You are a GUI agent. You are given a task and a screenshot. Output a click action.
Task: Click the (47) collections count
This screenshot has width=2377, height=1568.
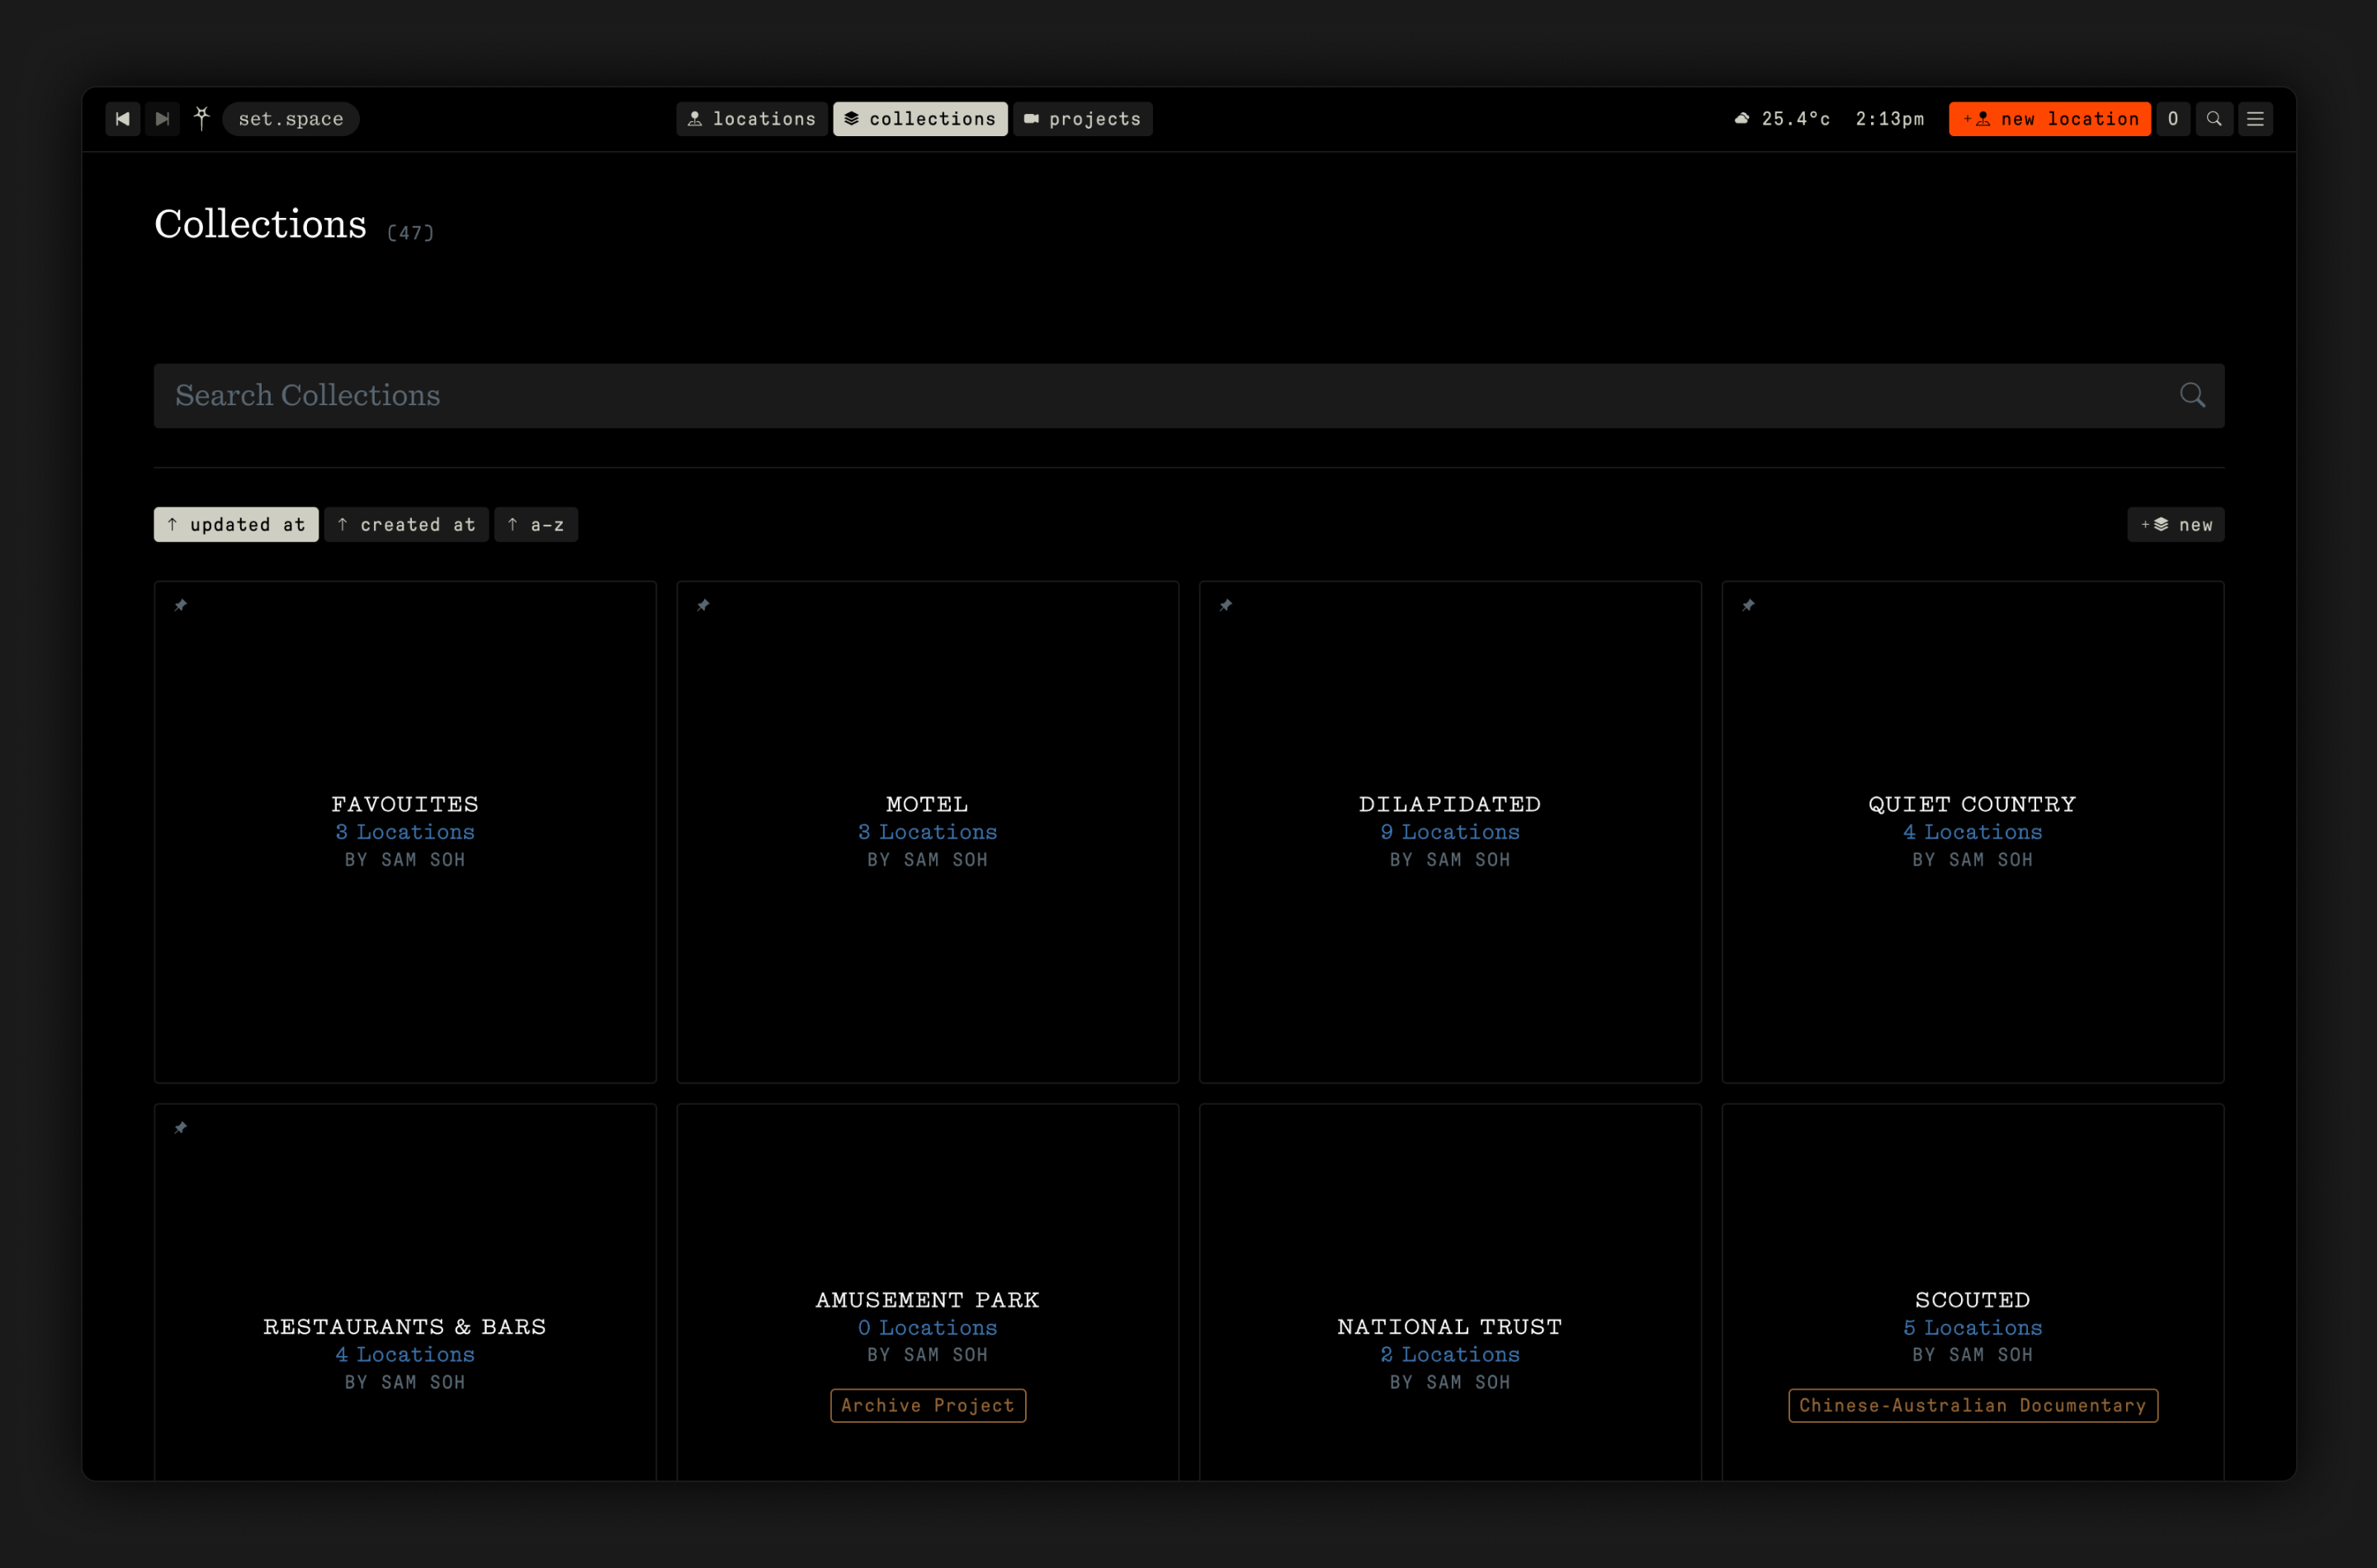pyautogui.click(x=410, y=233)
